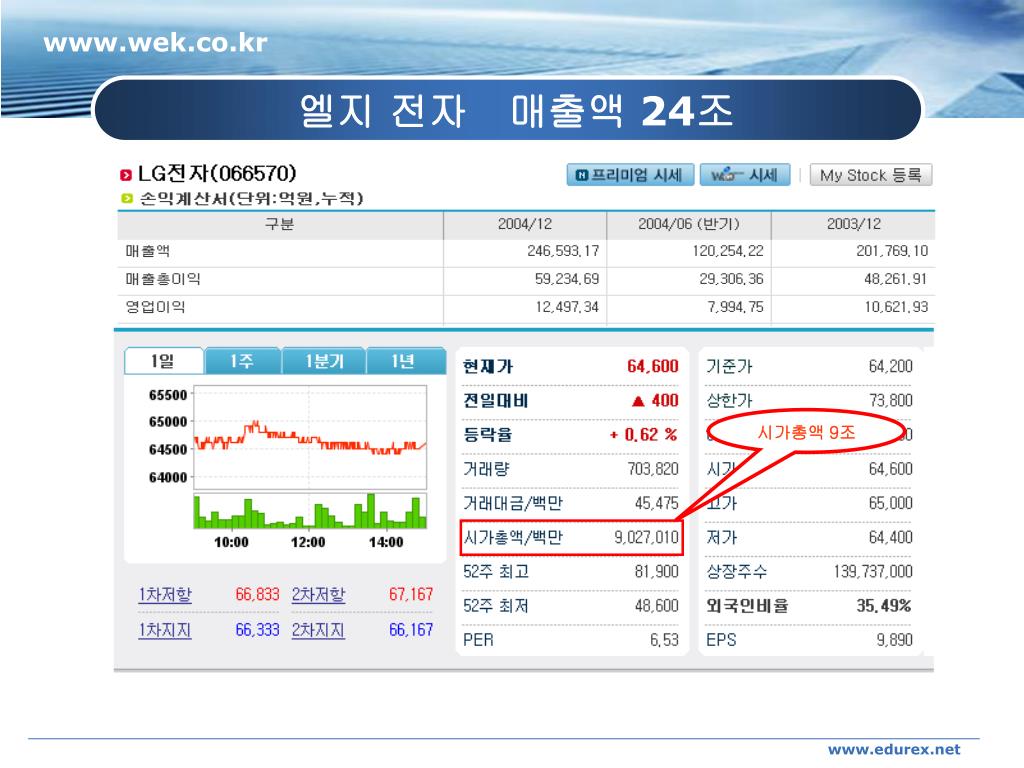
Task: Select the 1일 chart tab
Action: 163,361
